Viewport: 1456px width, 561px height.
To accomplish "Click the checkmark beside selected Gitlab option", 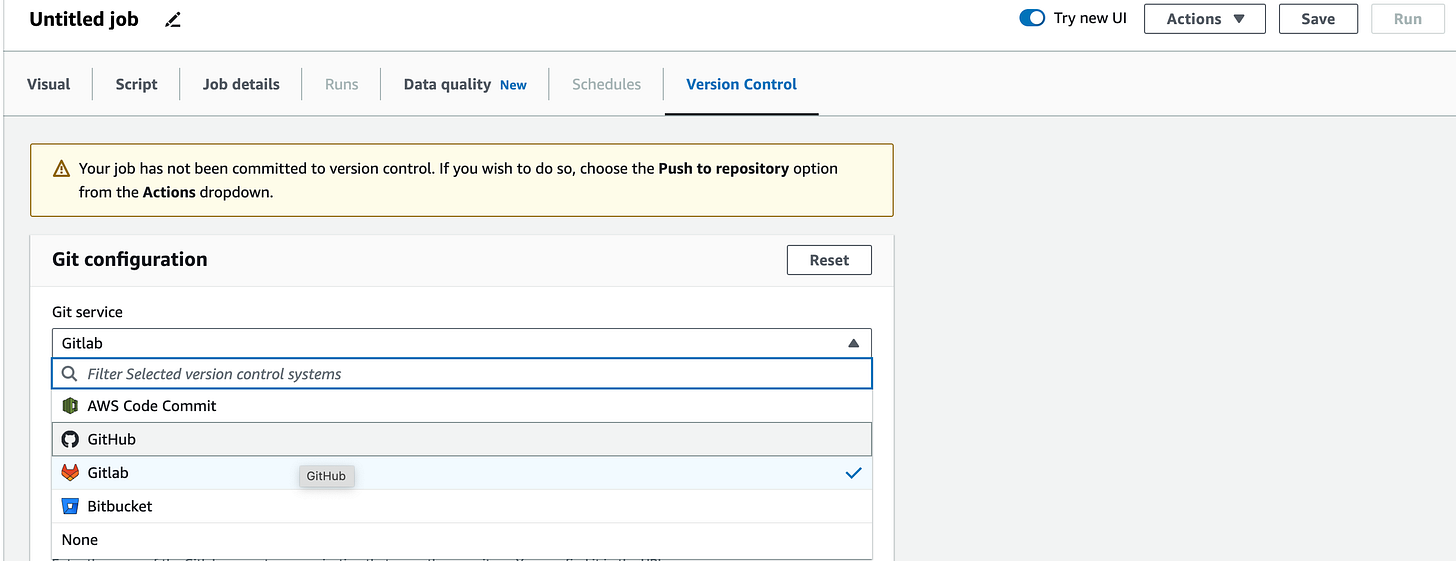I will coord(853,473).
